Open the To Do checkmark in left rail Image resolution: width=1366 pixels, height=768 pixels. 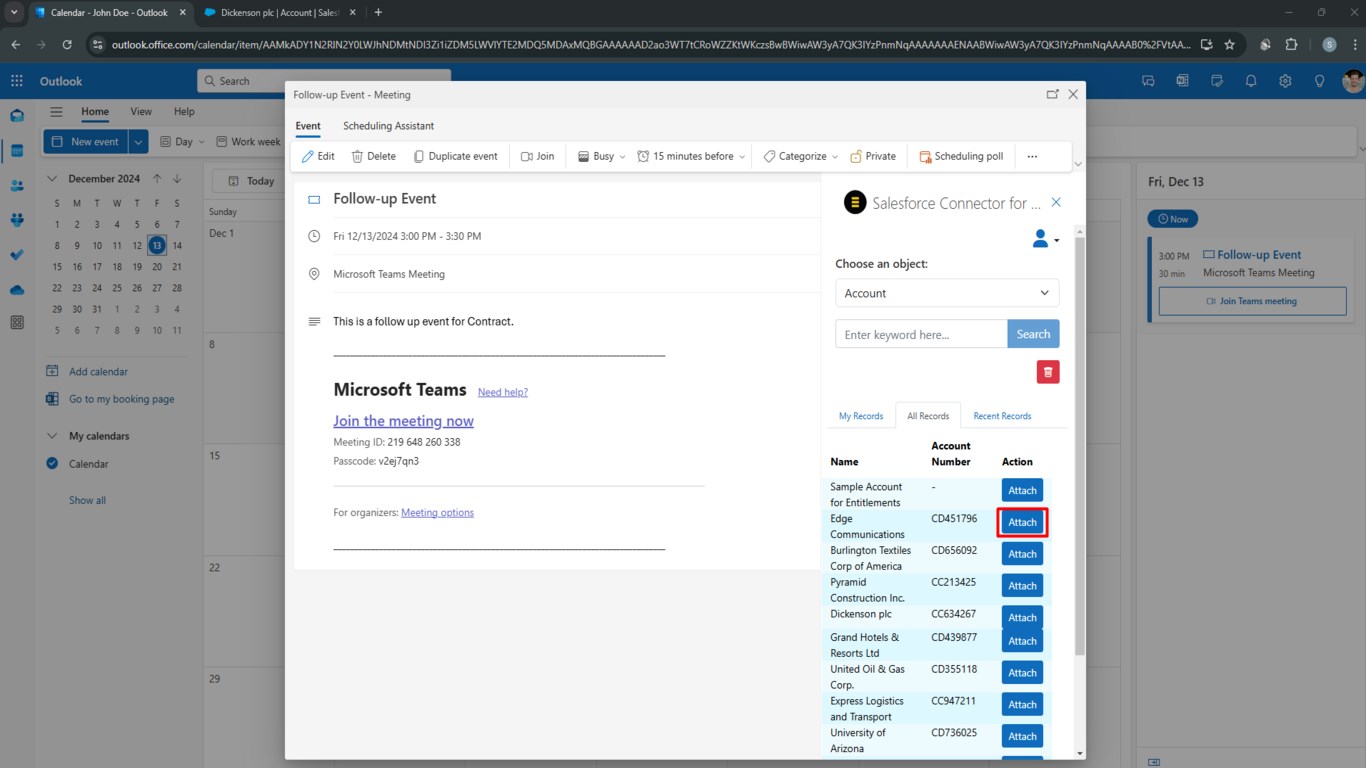click(x=17, y=255)
